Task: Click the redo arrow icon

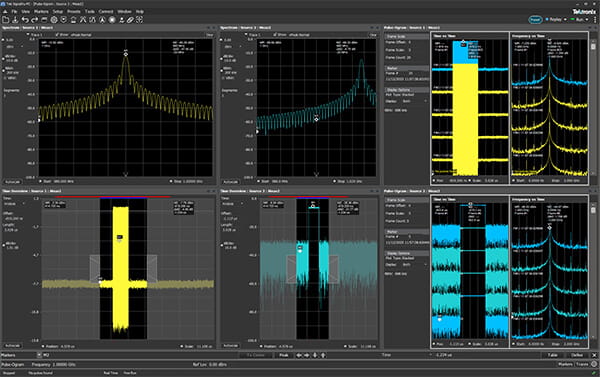Action: 34,20
